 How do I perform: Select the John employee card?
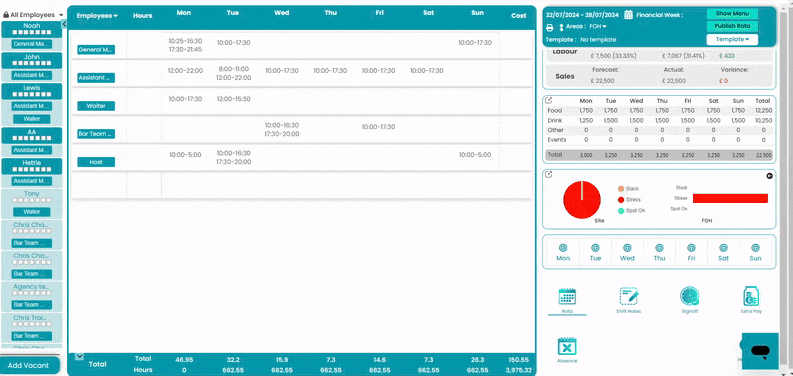coord(32,60)
